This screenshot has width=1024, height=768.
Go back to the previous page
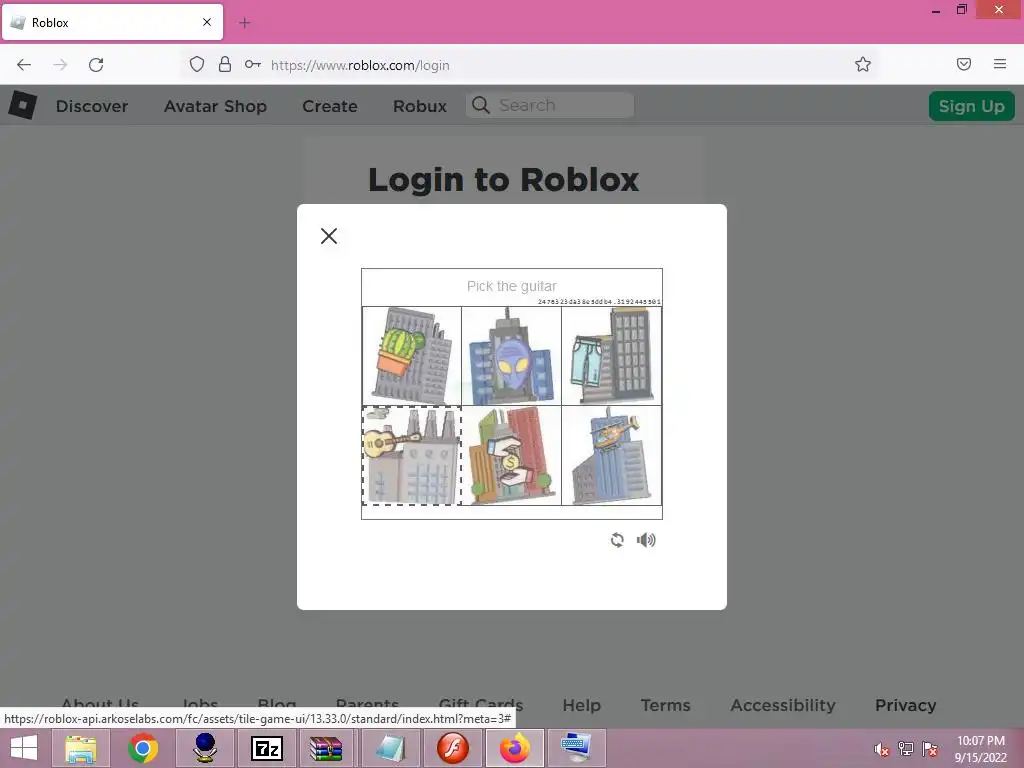click(24, 65)
